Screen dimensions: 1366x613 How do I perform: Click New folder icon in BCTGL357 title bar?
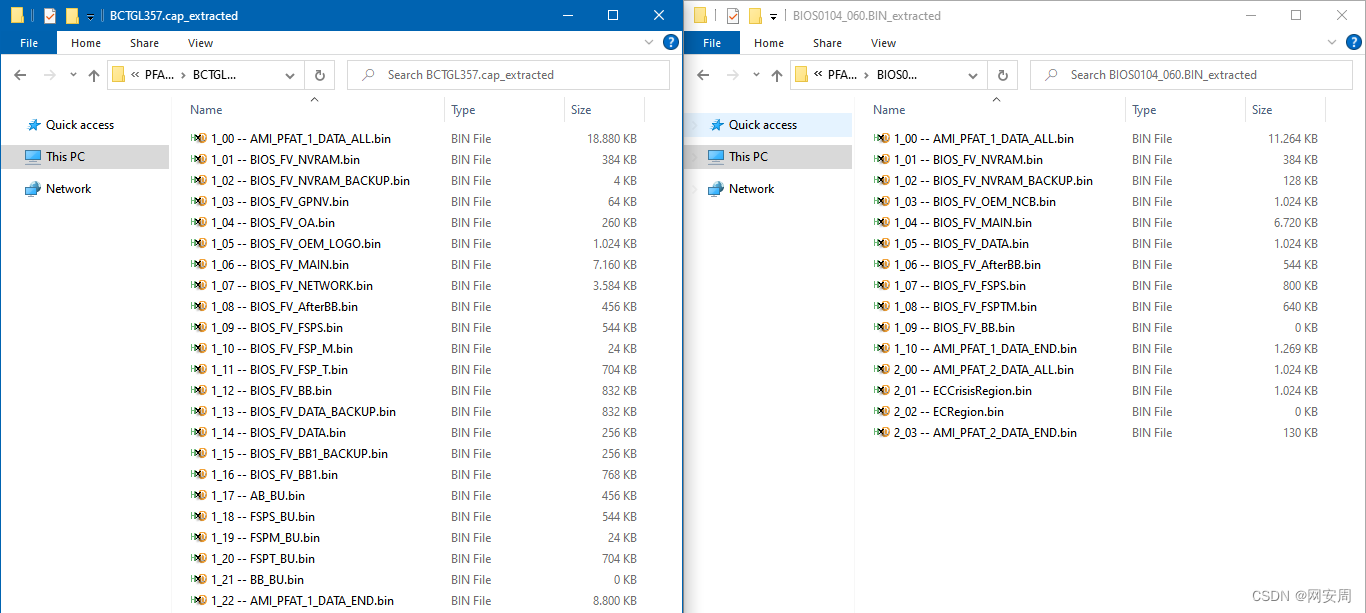72,16
